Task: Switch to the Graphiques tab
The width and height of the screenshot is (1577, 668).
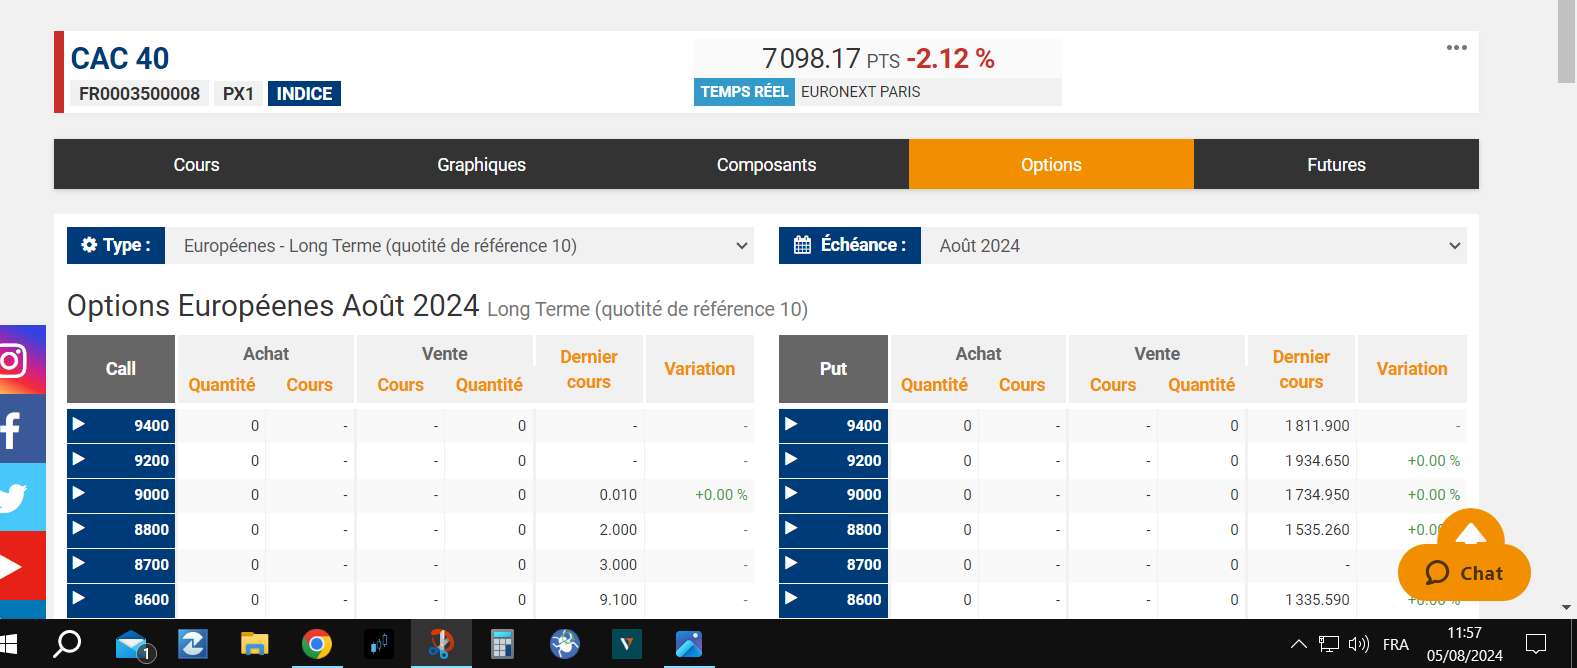Action: tap(481, 164)
